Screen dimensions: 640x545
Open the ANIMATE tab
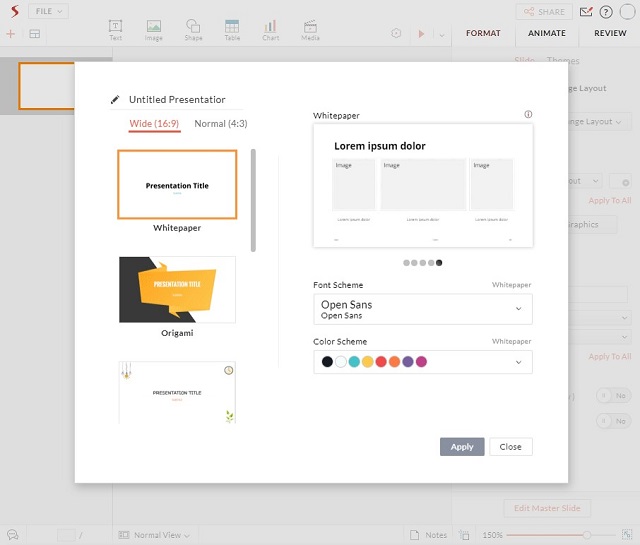coord(547,33)
